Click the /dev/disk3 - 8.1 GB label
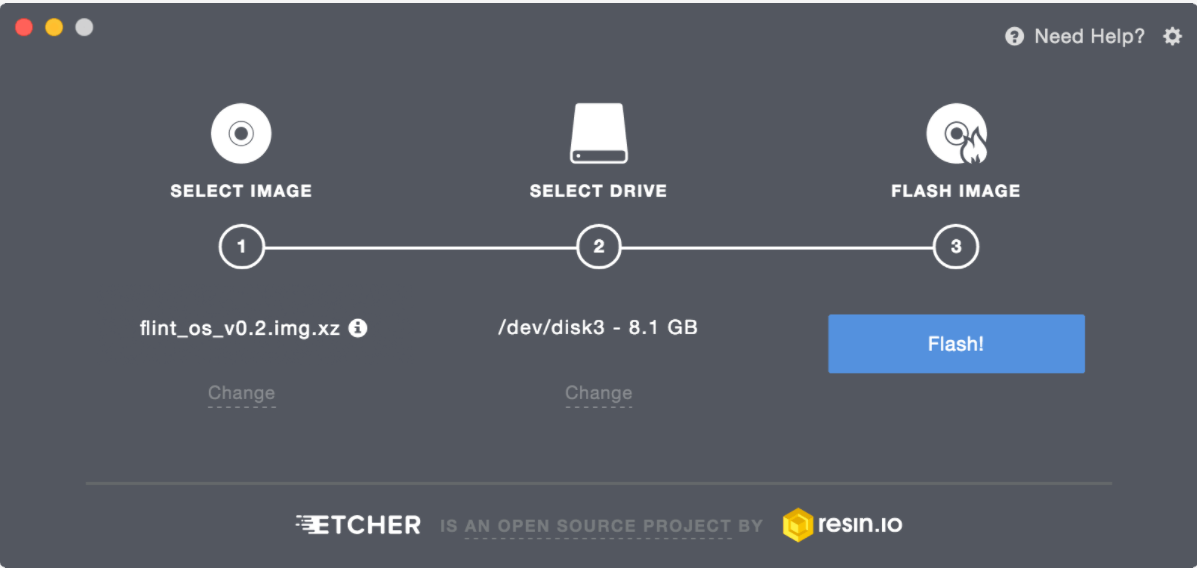The height and width of the screenshot is (568, 1197). coord(598,327)
